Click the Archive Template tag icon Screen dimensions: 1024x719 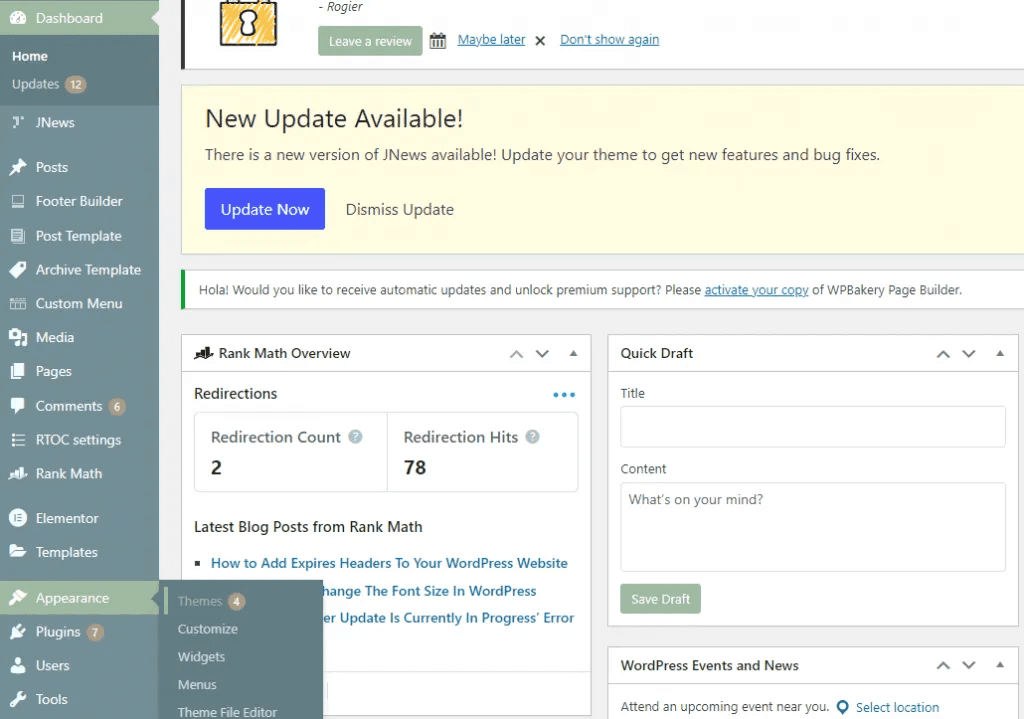[x=18, y=270]
